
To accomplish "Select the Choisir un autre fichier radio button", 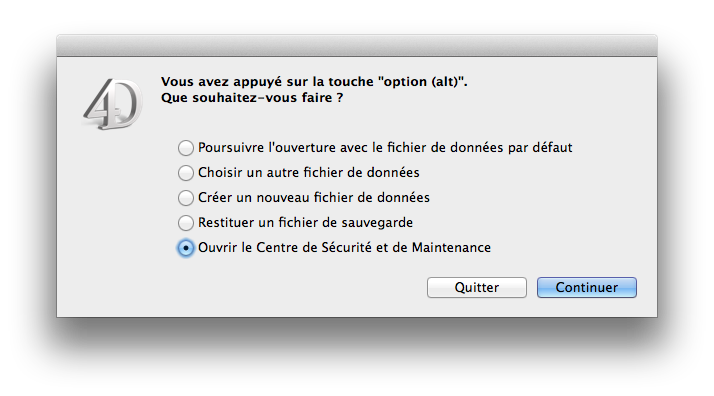I will 186,173.
